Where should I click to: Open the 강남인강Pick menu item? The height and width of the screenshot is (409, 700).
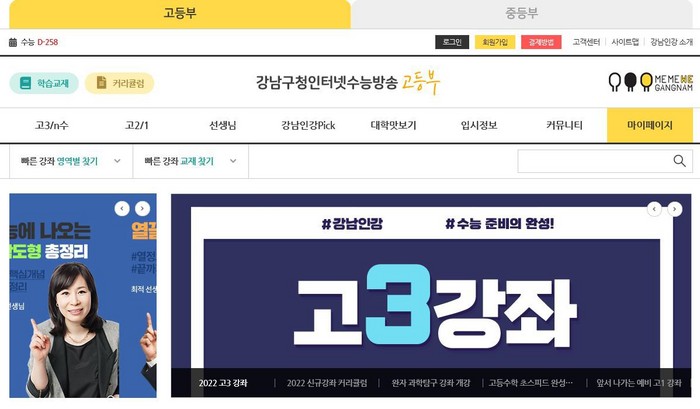[x=308, y=125]
